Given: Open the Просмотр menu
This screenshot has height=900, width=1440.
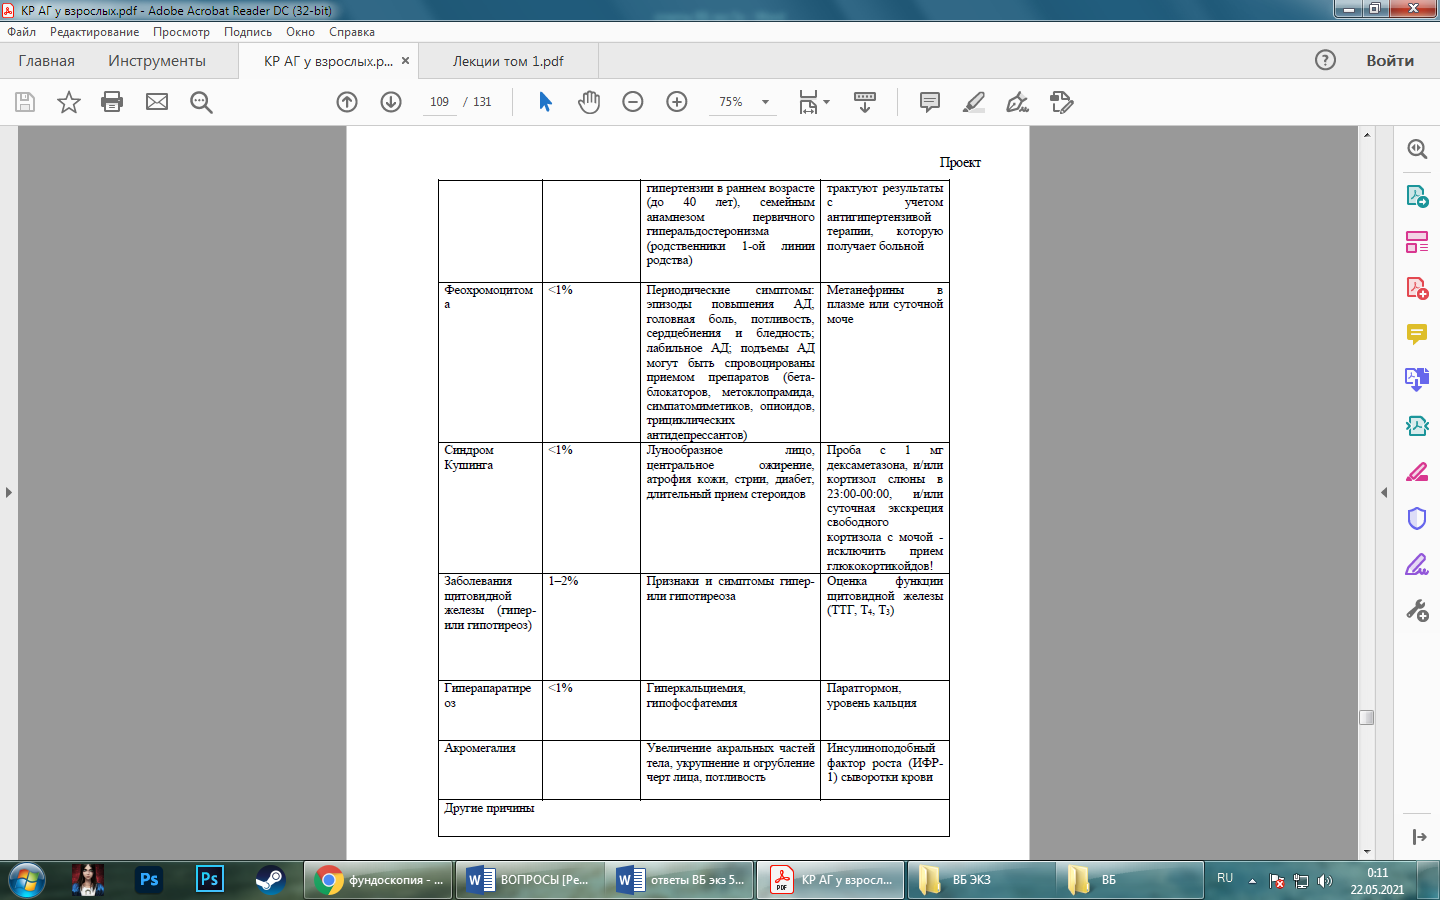Looking at the screenshot, I should click(181, 32).
